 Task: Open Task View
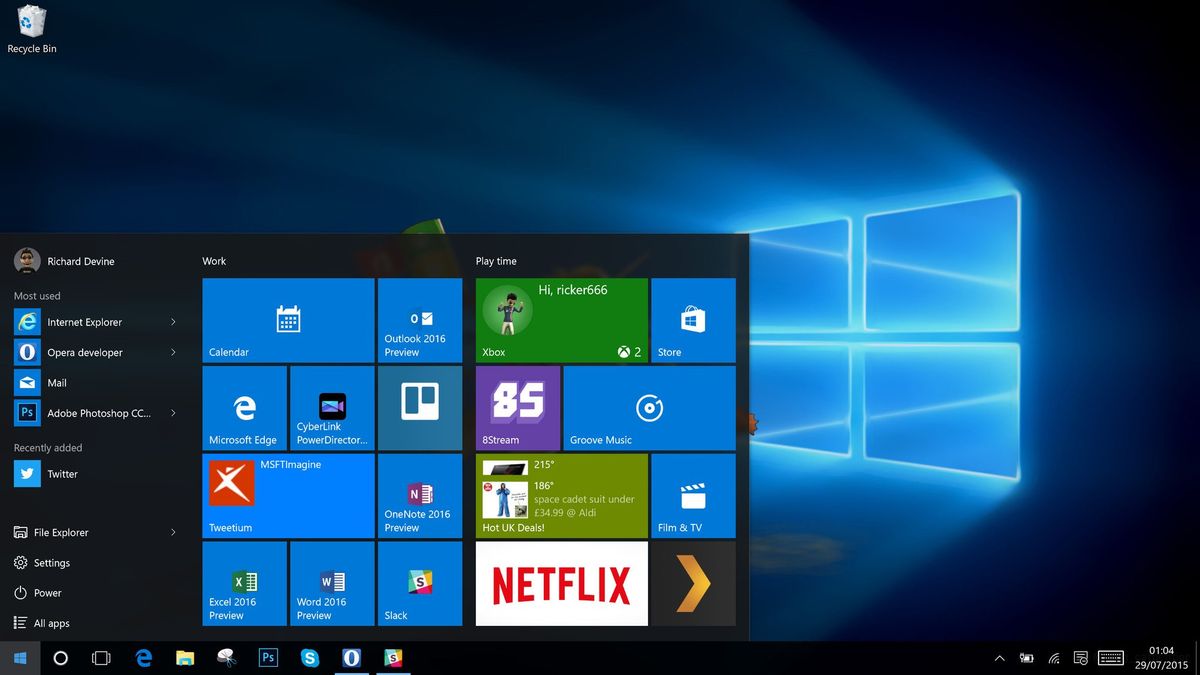(101, 658)
